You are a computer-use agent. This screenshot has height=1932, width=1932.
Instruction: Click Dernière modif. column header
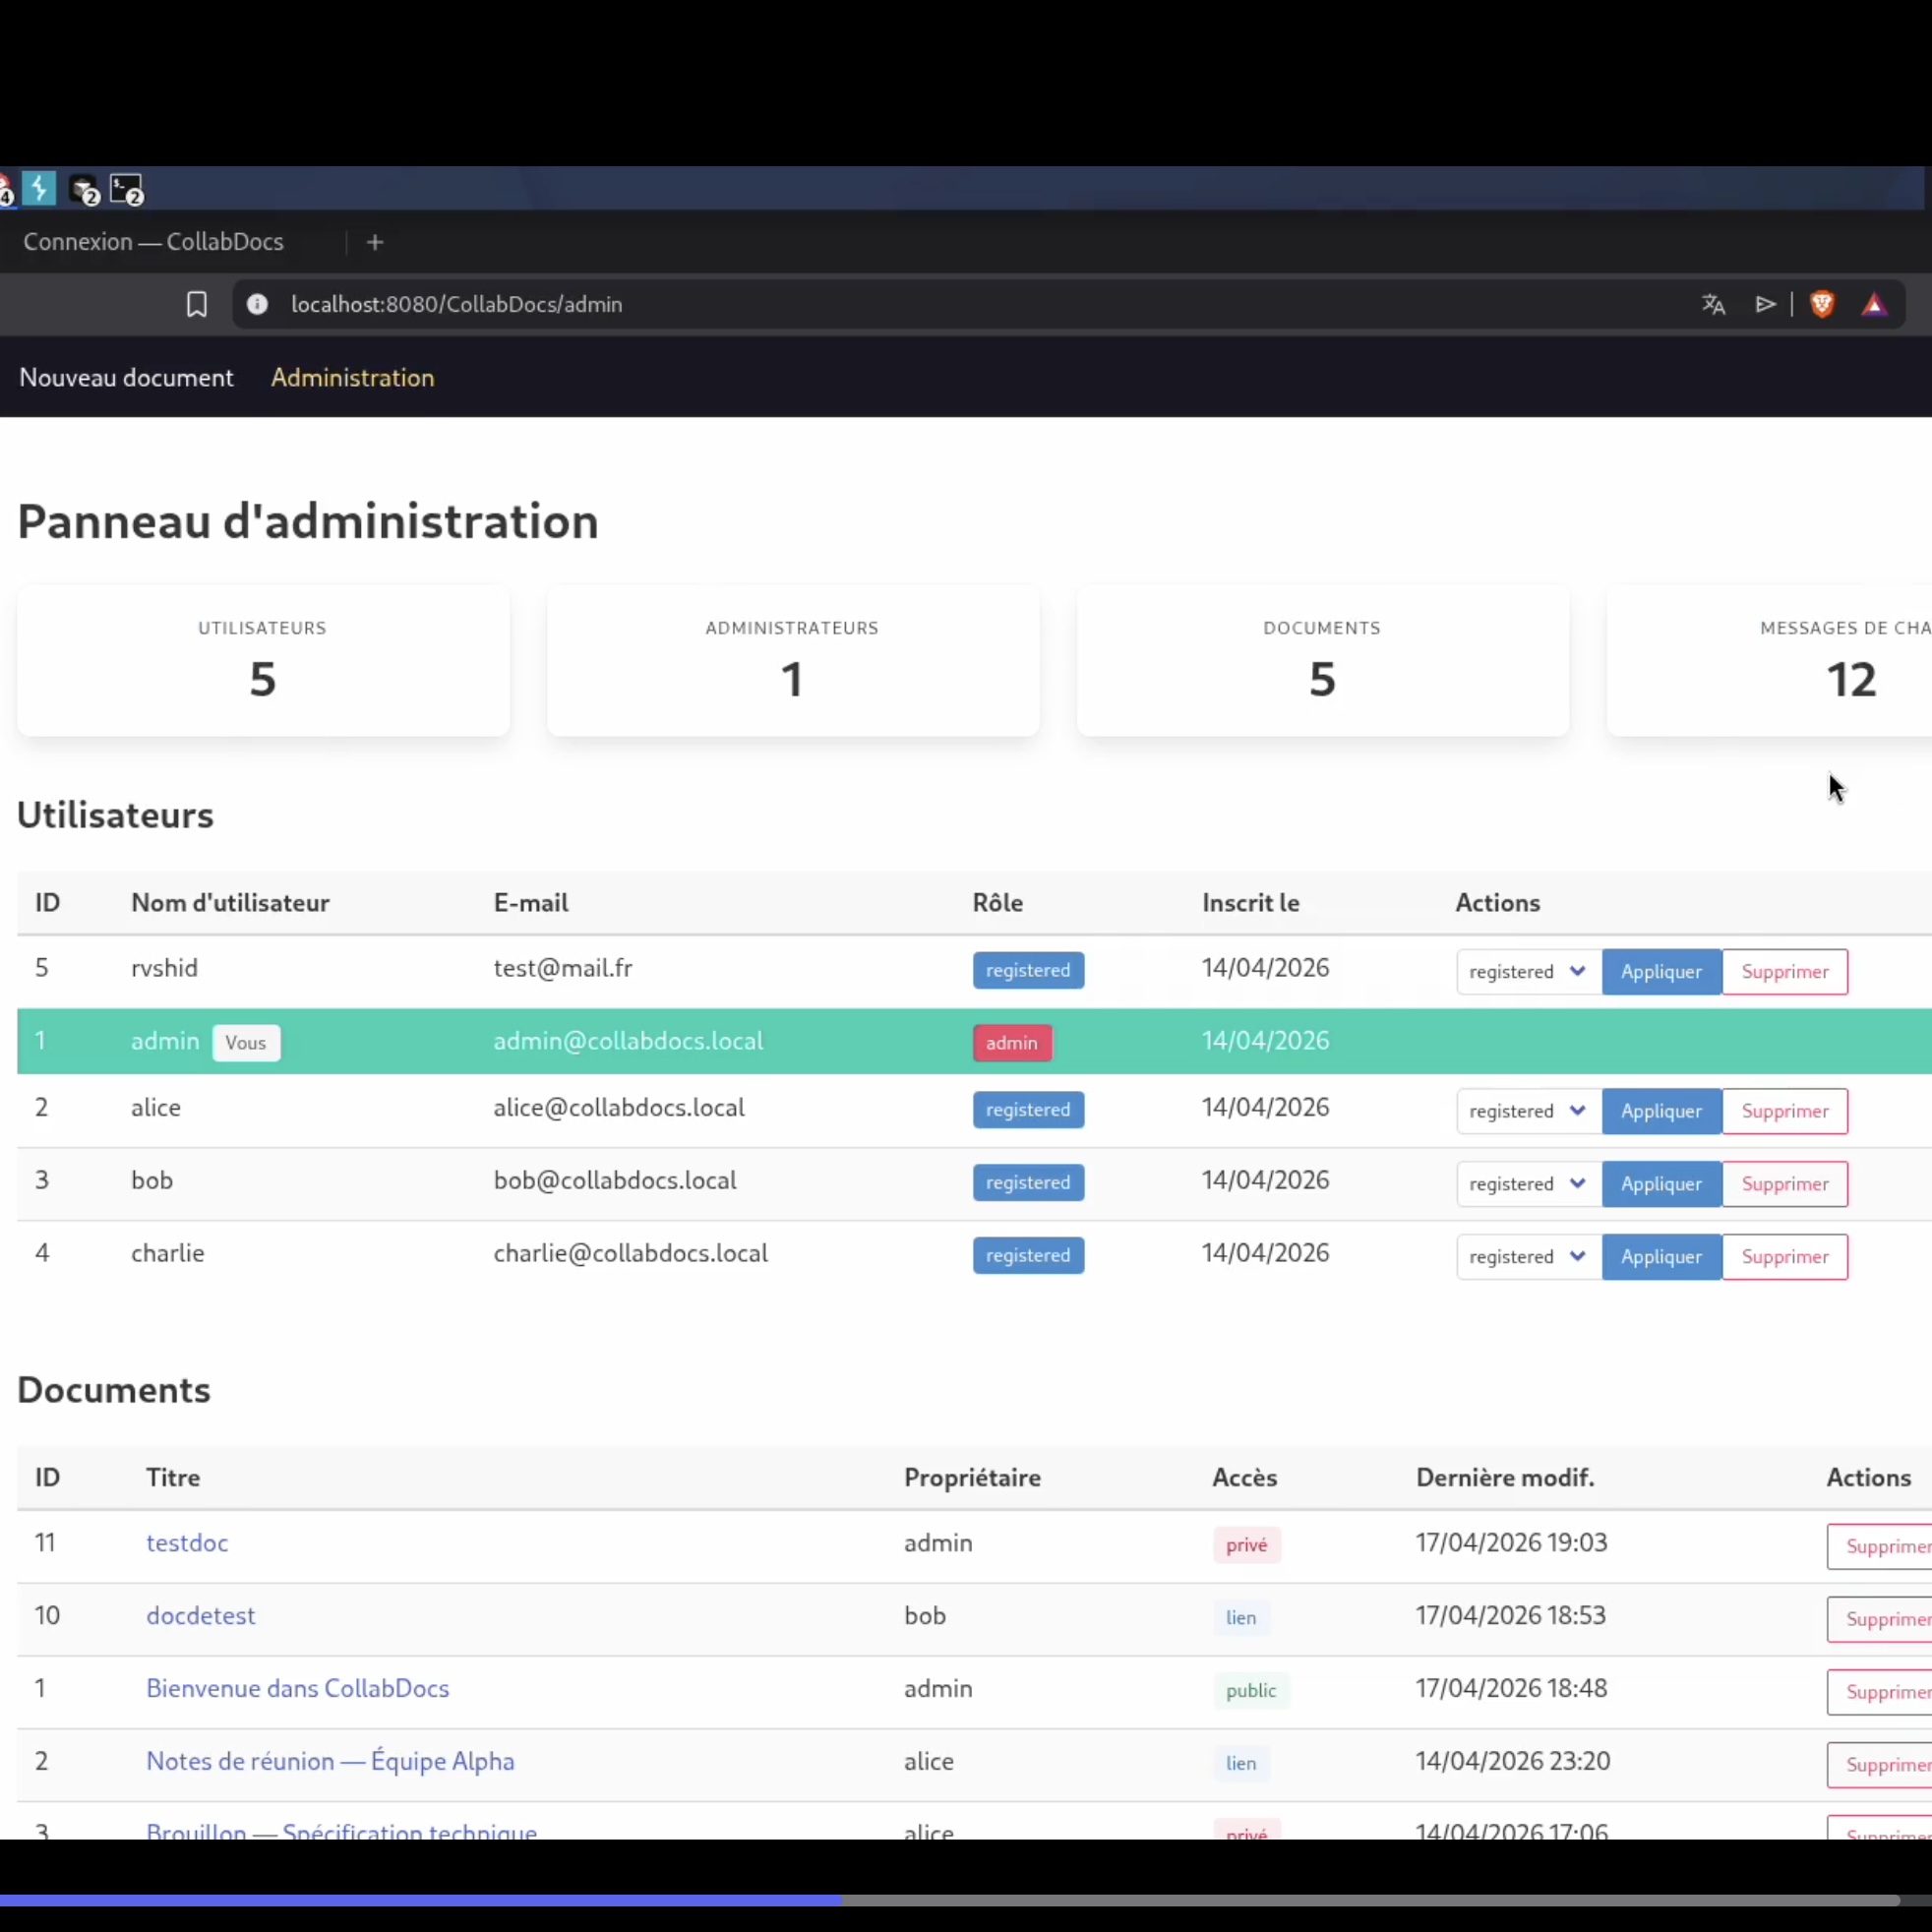click(1505, 1478)
